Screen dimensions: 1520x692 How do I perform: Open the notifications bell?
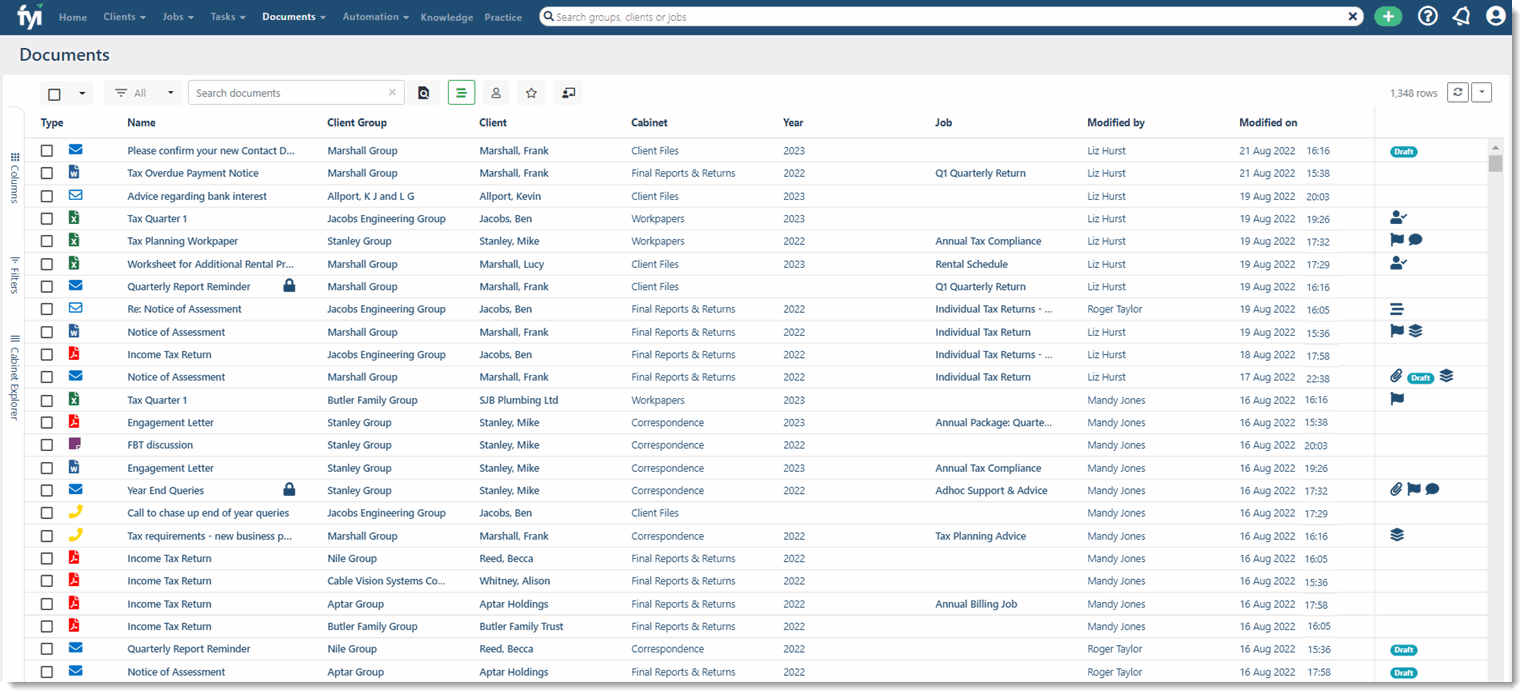point(1461,16)
